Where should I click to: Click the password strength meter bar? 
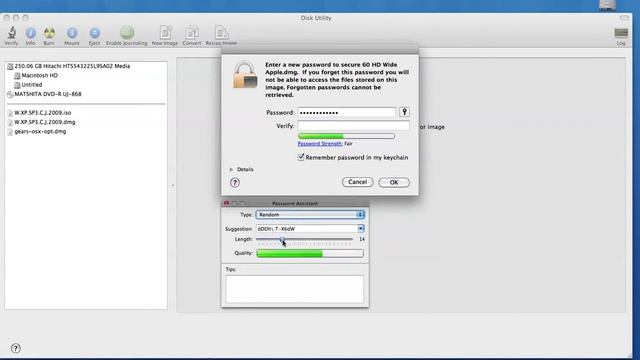[x=346, y=136]
